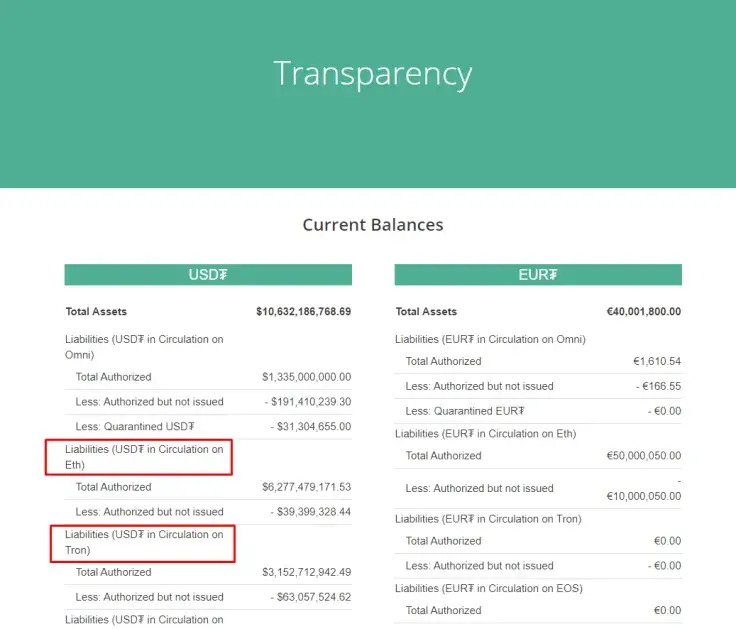Viewport: 736px width, 629px height.
Task: Click the Transparency page heading
Action: 373,74
